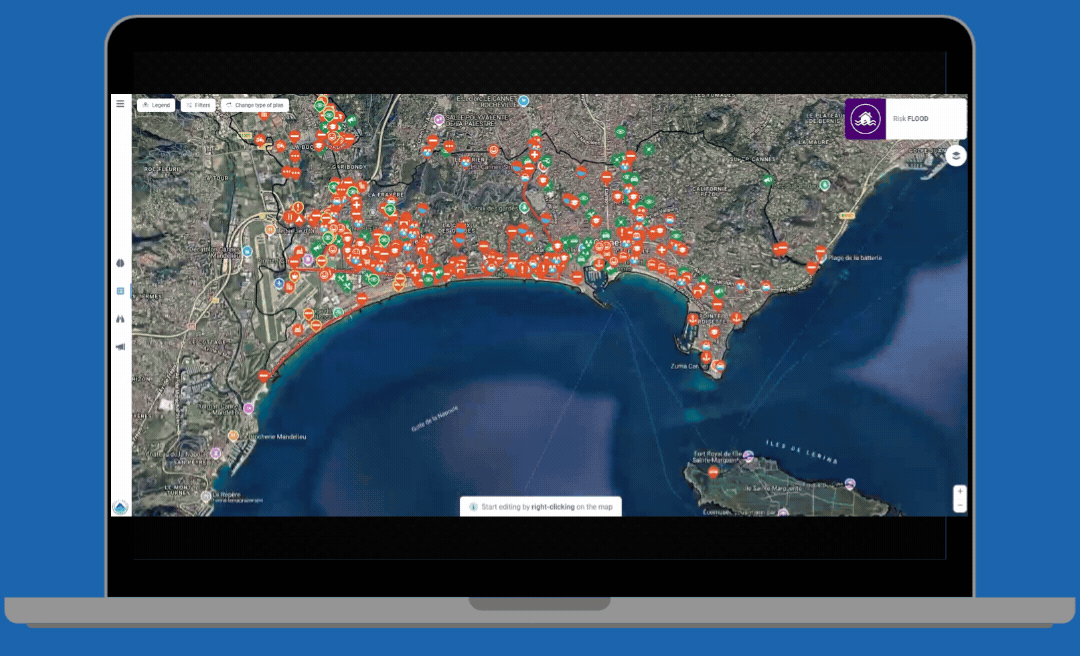Viewport: 1080px width, 656px height.
Task: Click the purple flood risk icon
Action: (x=865, y=119)
